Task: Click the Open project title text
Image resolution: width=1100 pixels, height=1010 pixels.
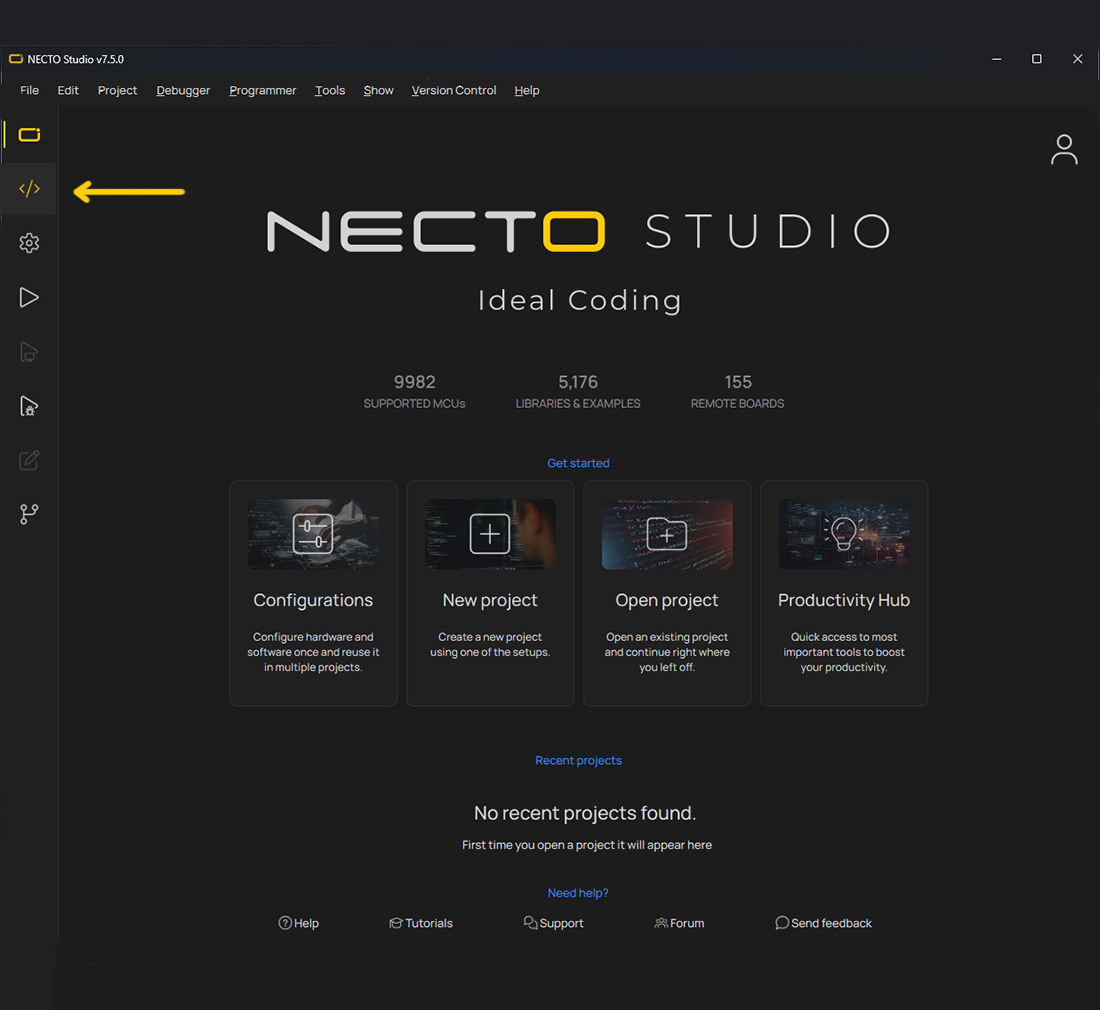Action: 666,600
